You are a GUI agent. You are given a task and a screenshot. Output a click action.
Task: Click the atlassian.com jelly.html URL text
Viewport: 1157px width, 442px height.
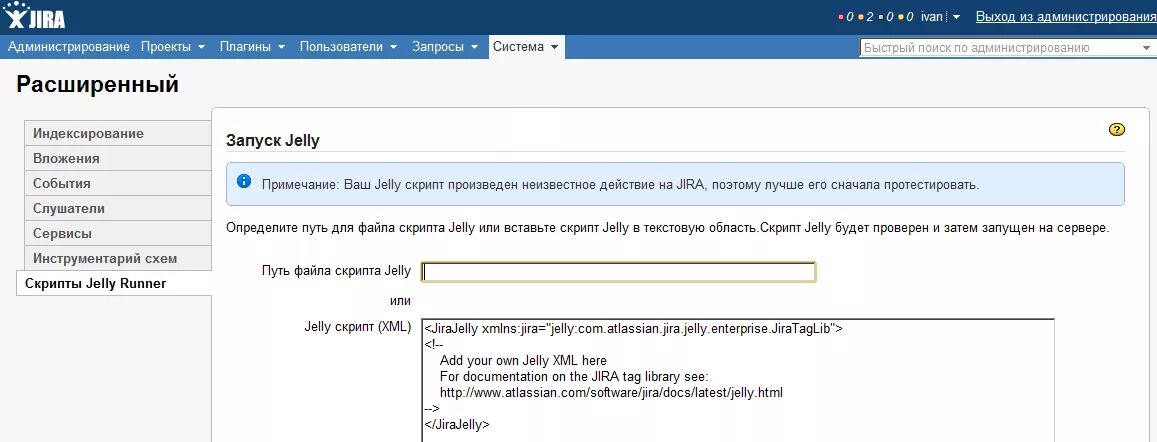tap(611, 393)
